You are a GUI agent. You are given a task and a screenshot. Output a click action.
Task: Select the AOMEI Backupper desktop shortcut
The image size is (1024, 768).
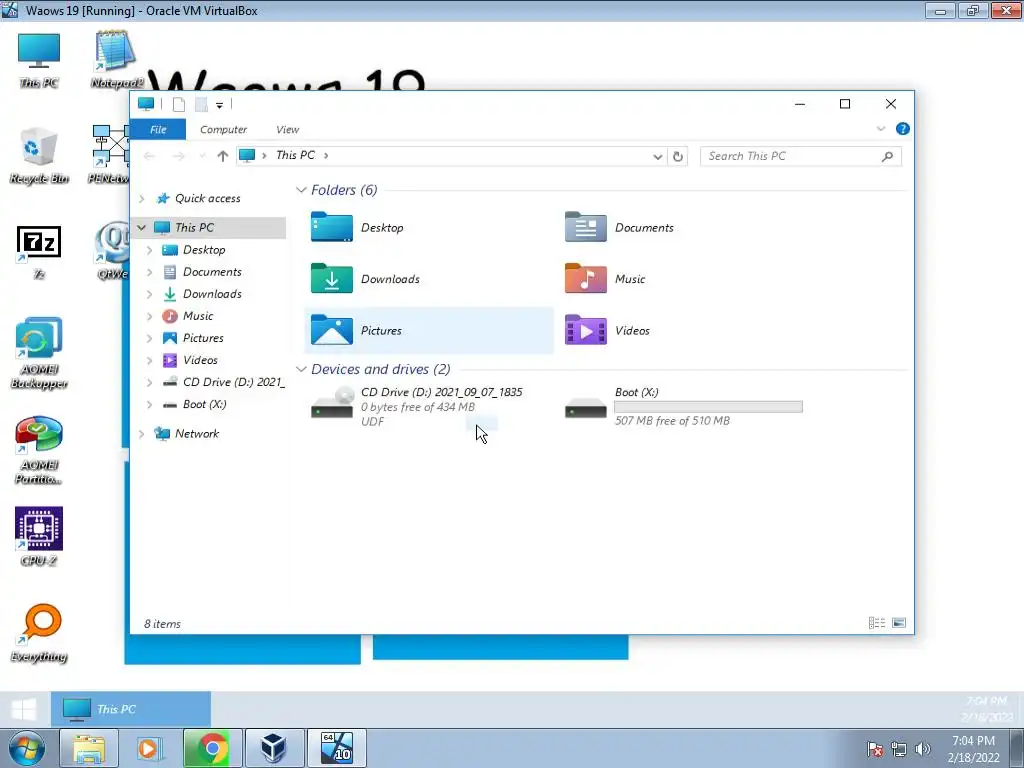pos(39,353)
